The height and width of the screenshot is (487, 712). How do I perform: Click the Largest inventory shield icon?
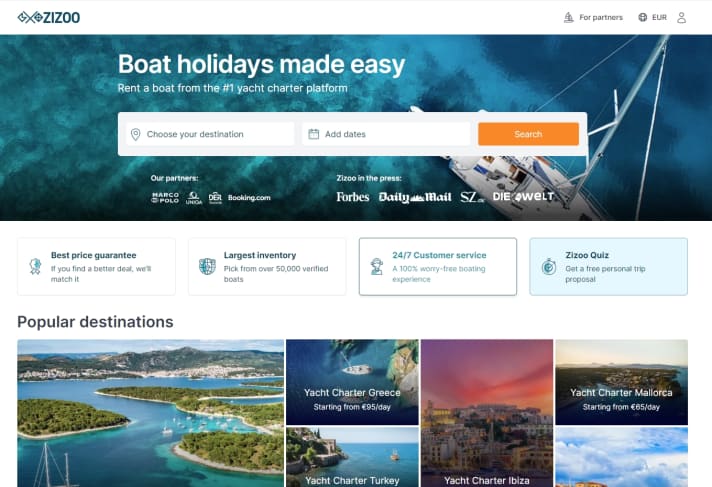click(x=207, y=266)
